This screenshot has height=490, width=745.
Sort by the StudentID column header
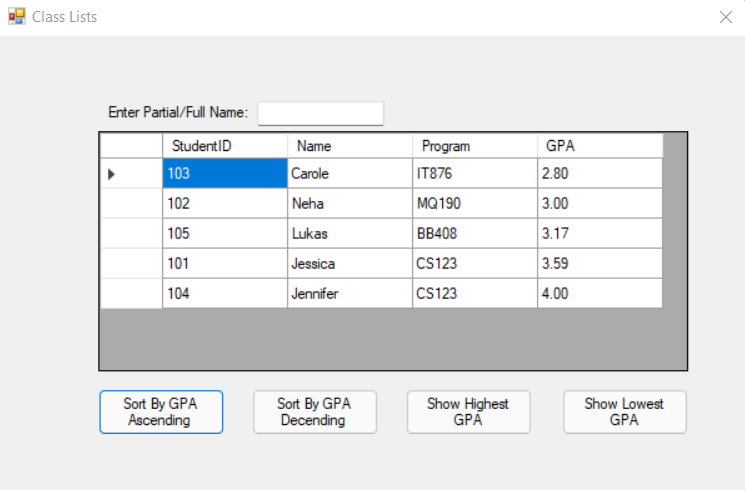pos(224,146)
